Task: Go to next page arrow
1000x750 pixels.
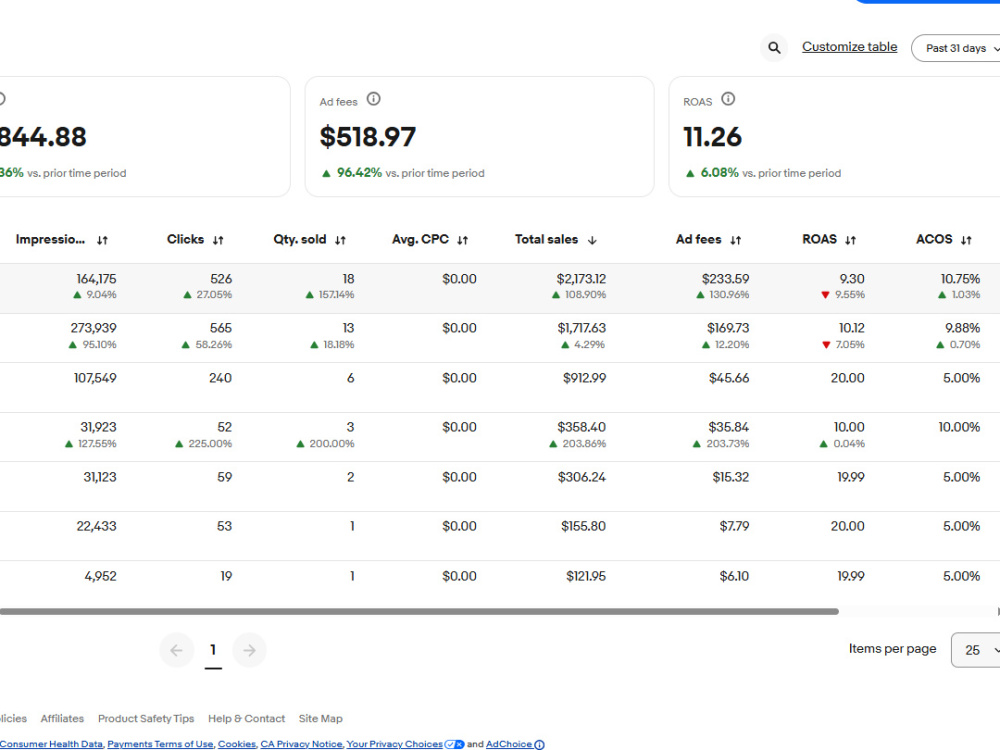Action: (249, 650)
